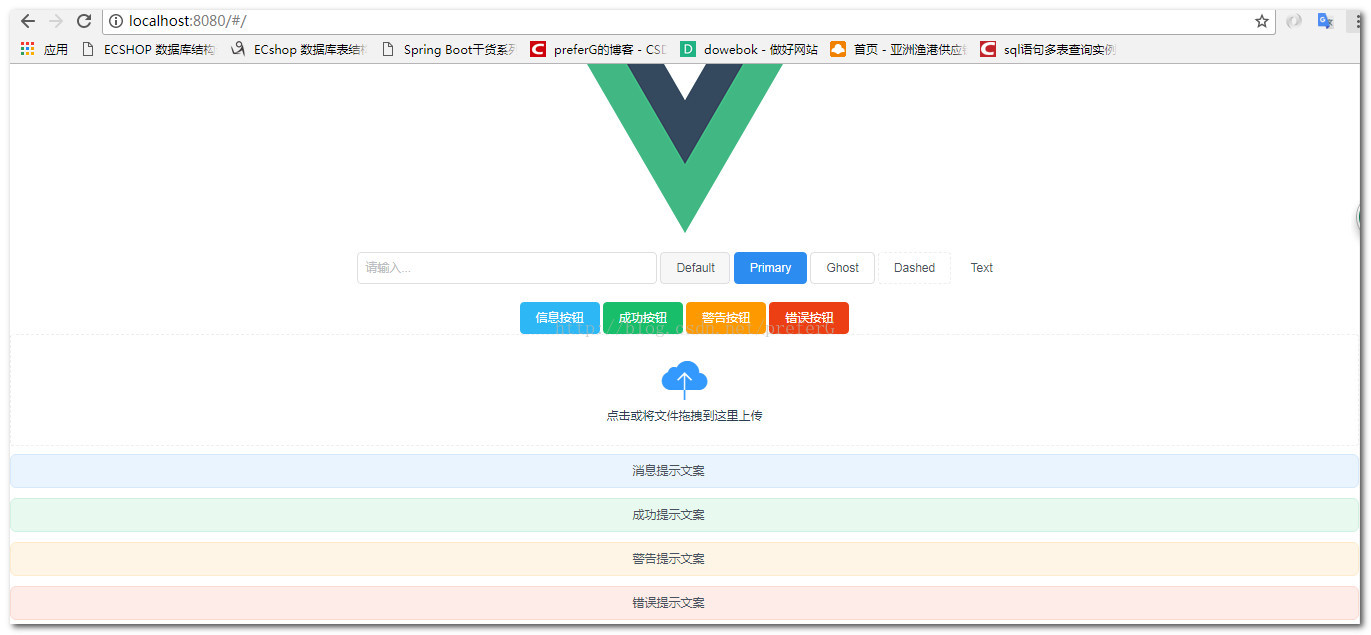Open dowebok - 做好网站 bookmark

(x=749, y=49)
